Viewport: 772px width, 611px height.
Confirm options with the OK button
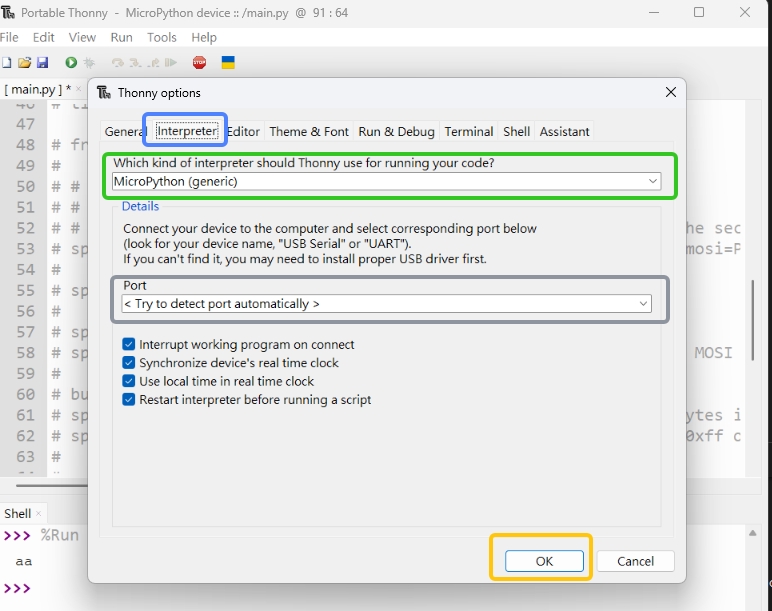pyautogui.click(x=544, y=561)
